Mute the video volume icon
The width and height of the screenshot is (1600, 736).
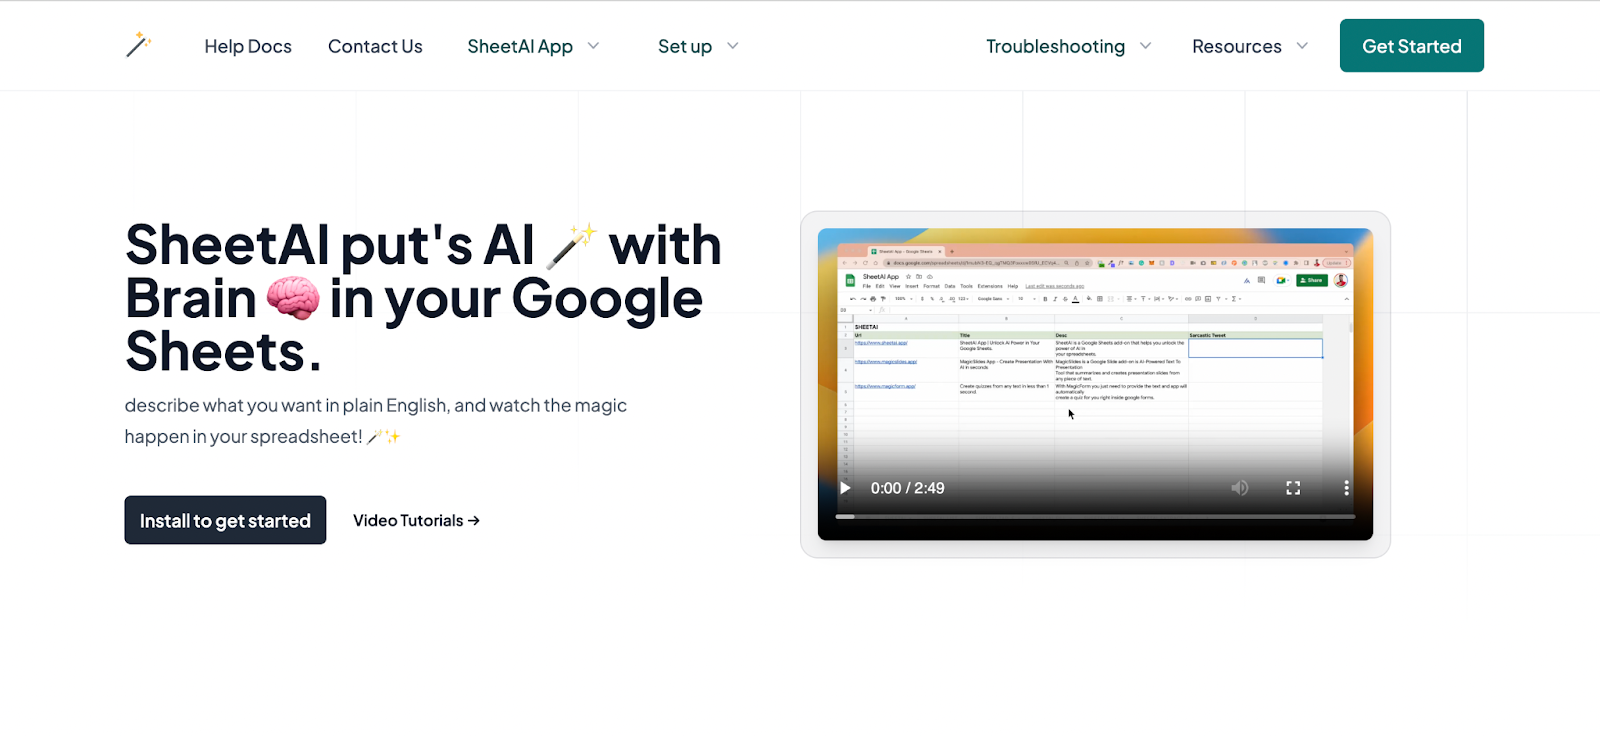(1240, 488)
